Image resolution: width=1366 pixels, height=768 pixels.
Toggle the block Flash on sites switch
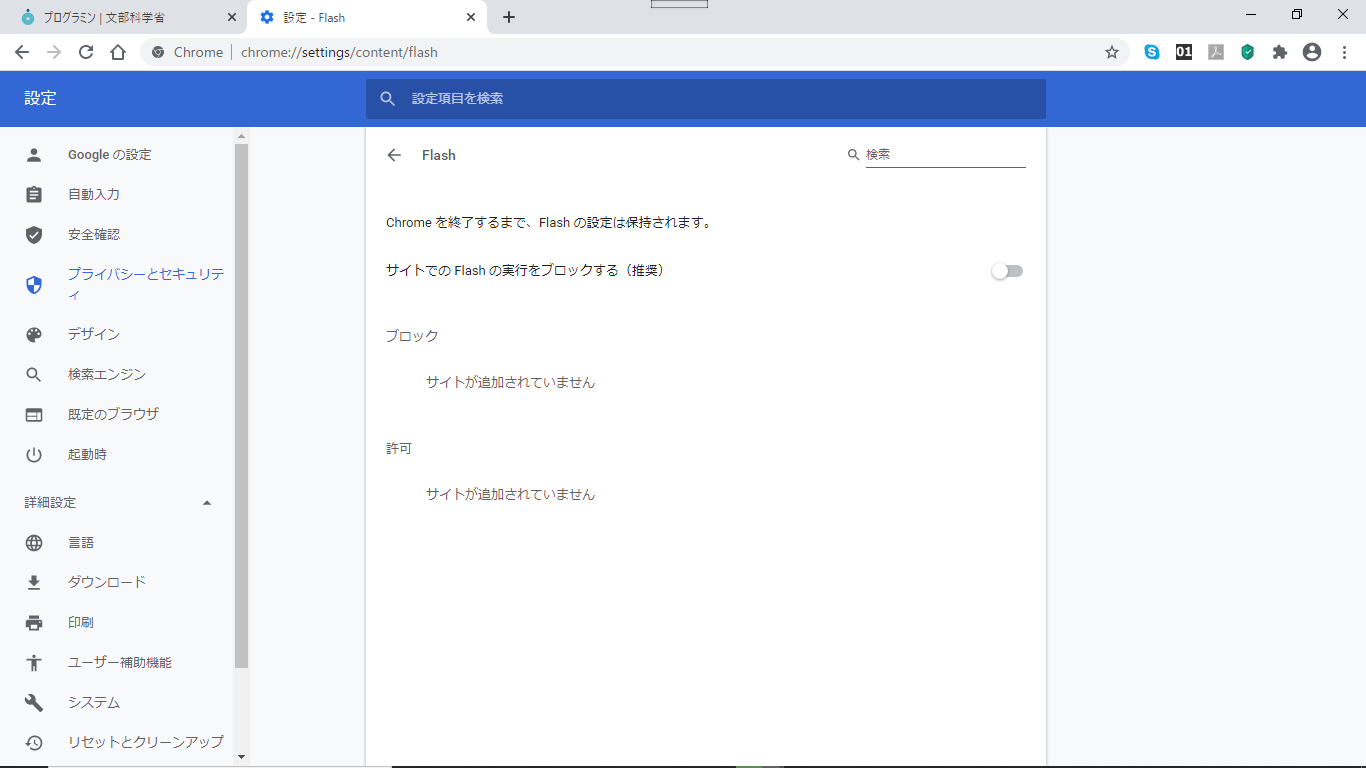coord(1007,271)
